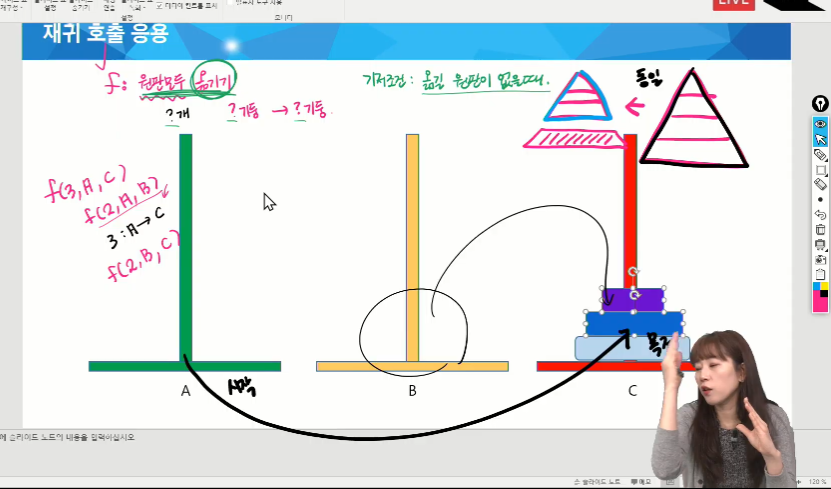The image size is (831, 489).
Task: Select the blue middle disk on pole C
Action: [x=634, y=323]
